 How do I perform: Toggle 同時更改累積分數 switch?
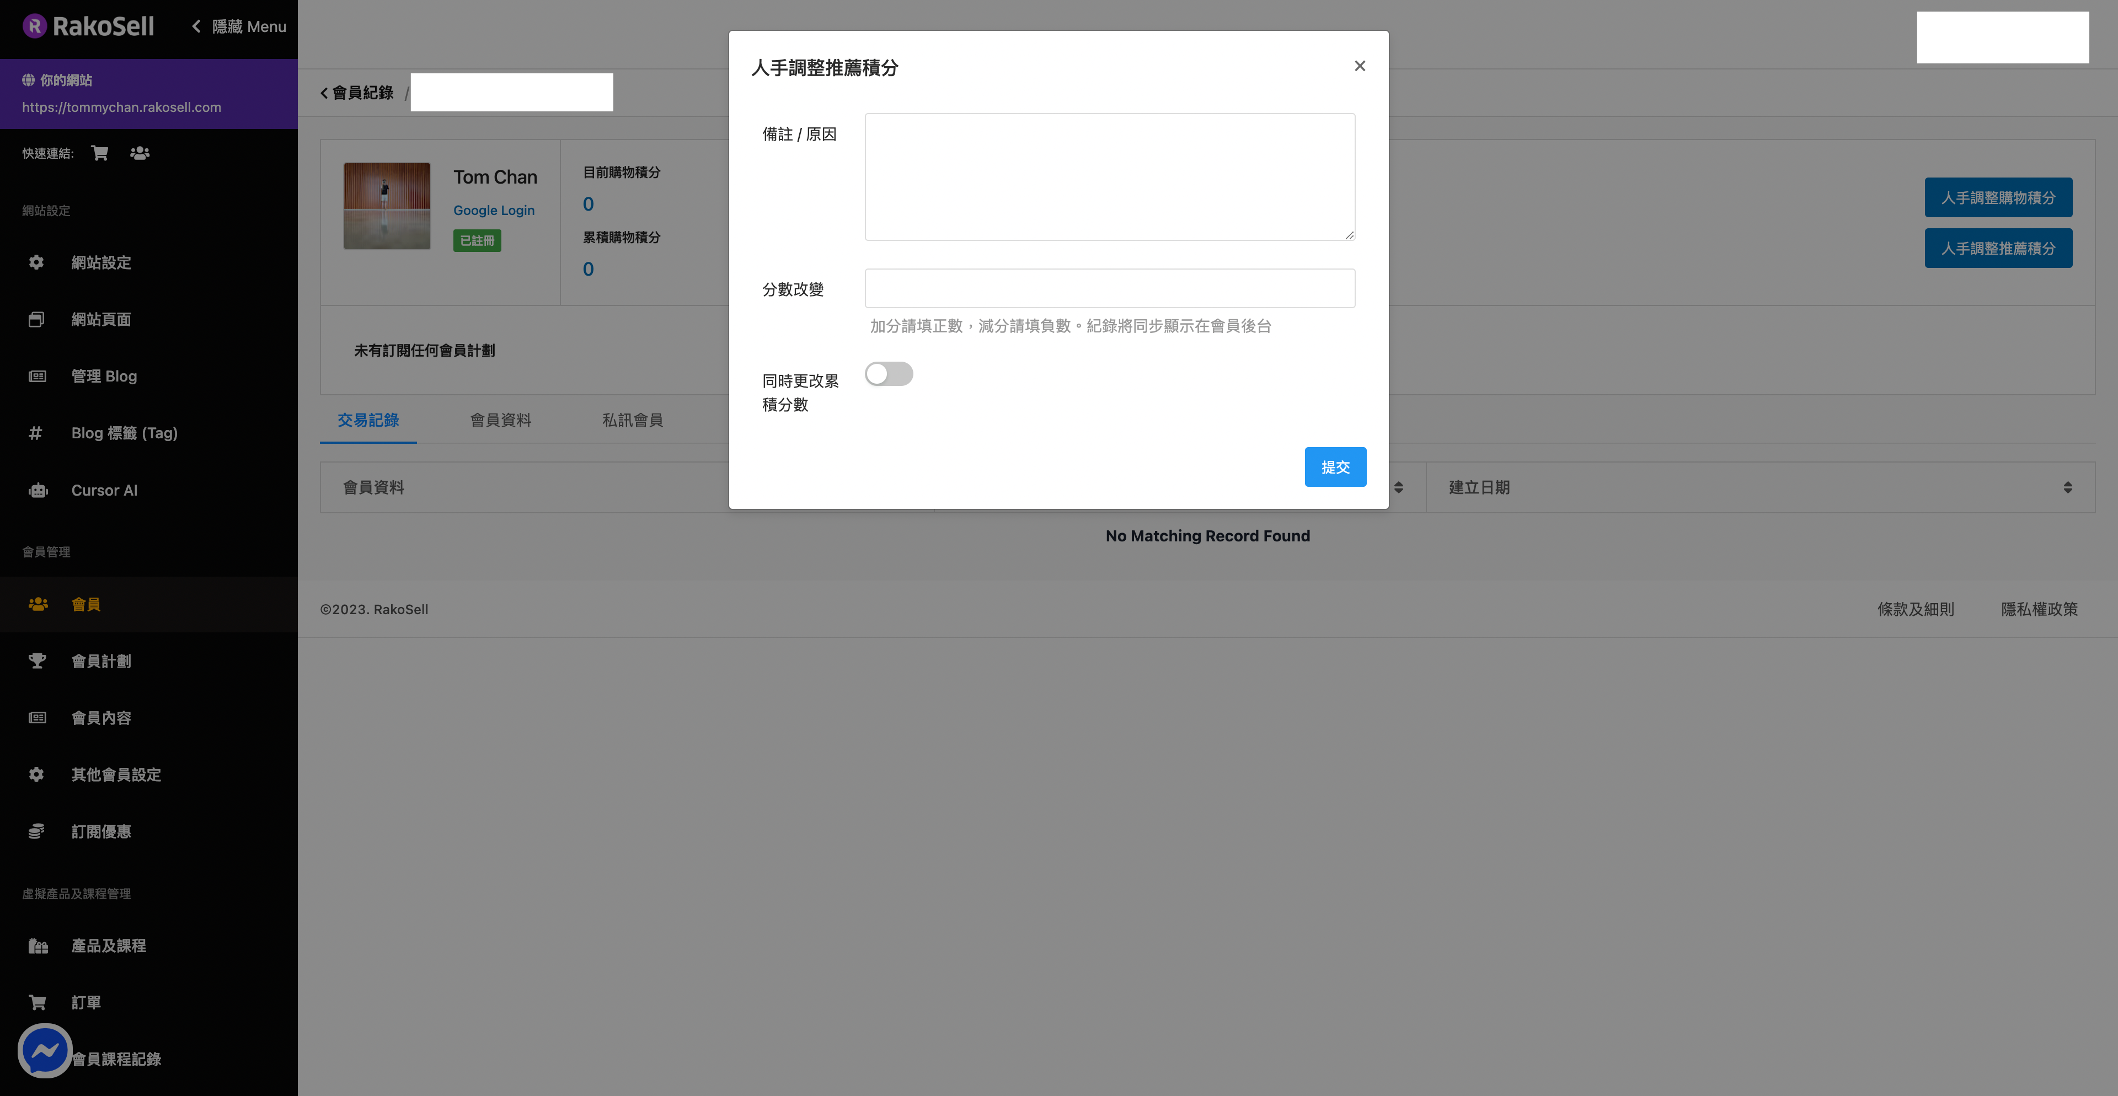(888, 374)
